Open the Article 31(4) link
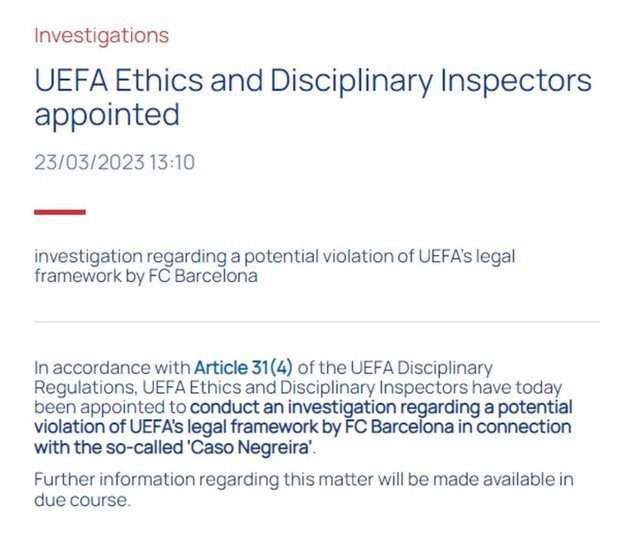The width and height of the screenshot is (640, 535). pos(243,367)
